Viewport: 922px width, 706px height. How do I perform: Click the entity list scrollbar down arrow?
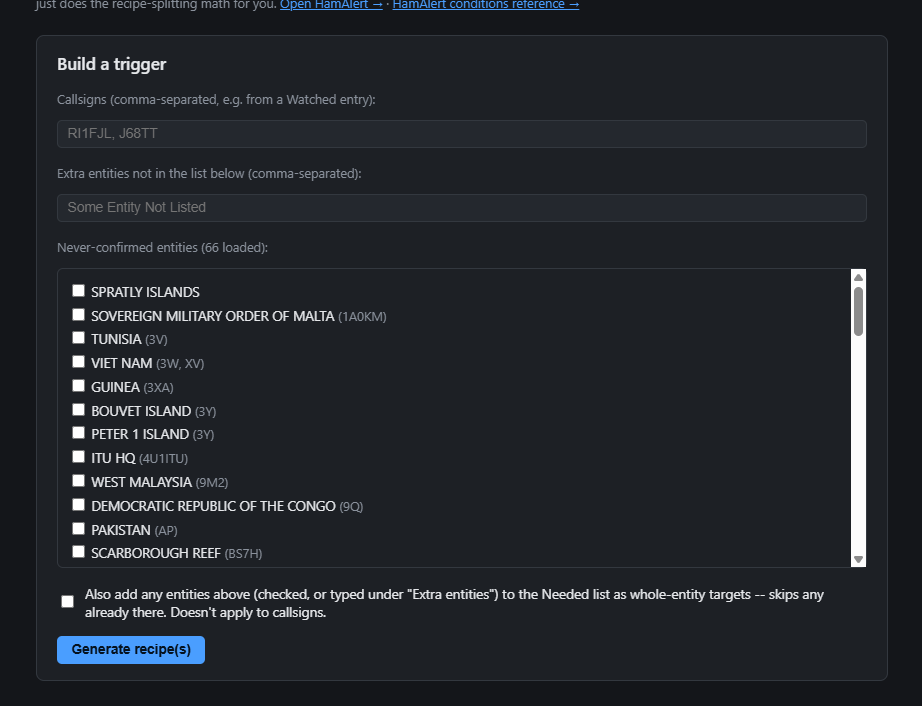[858, 560]
